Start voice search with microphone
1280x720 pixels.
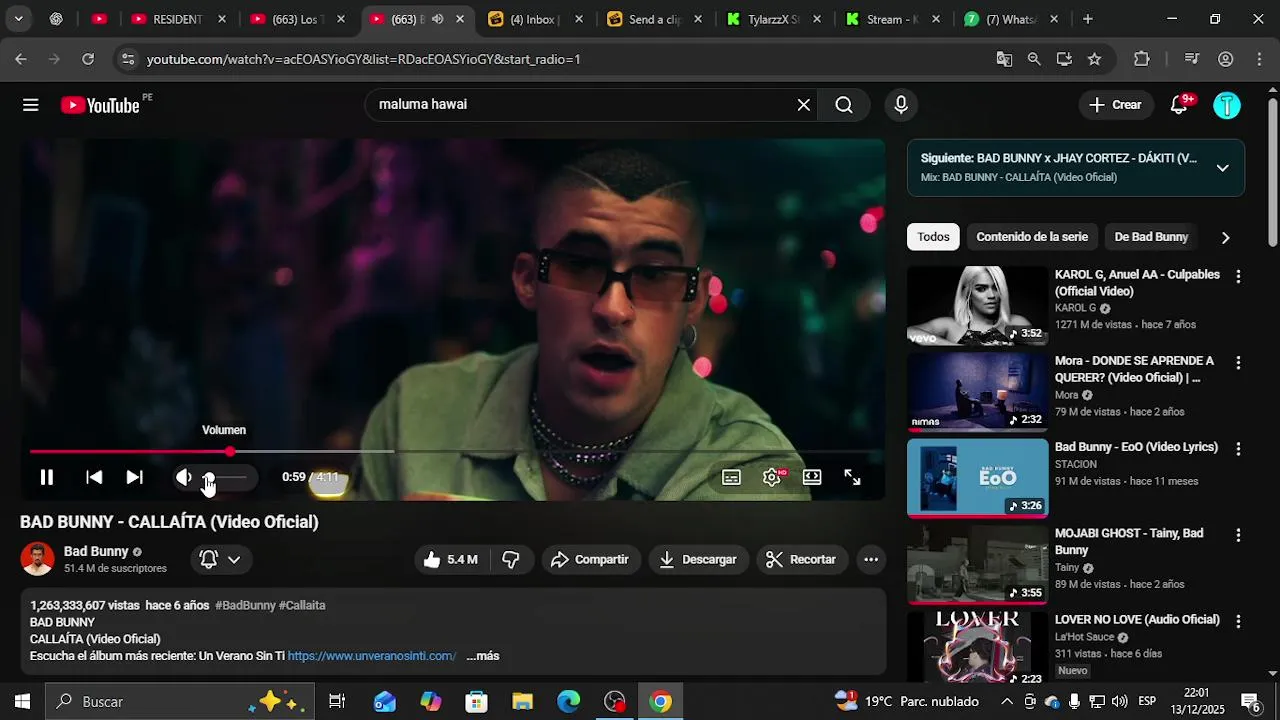[x=901, y=105]
